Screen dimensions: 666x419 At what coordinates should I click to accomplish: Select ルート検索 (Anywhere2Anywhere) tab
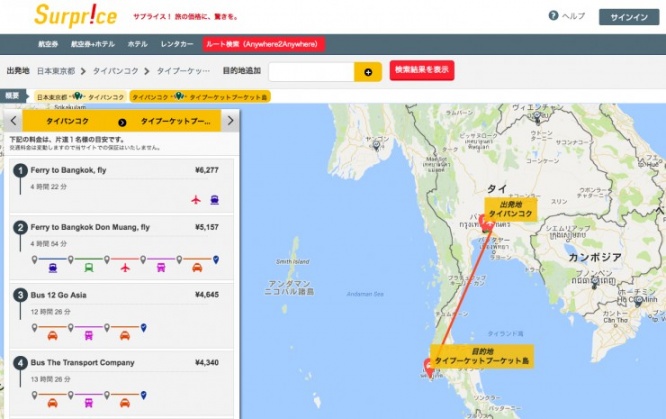(263, 44)
